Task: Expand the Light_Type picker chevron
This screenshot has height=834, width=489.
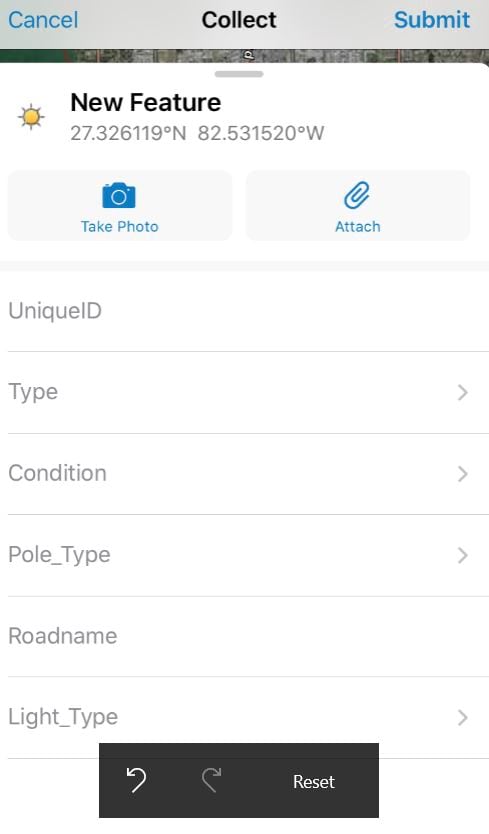Action: click(x=462, y=718)
